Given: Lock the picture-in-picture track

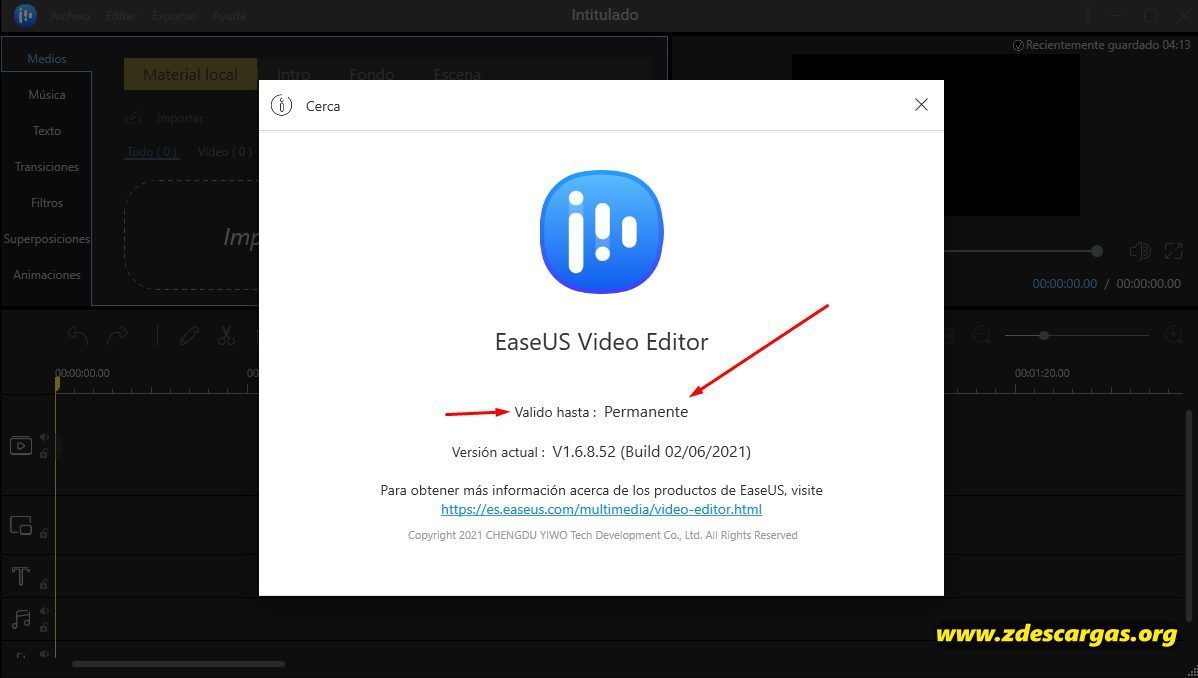Looking at the screenshot, I should pos(44,533).
